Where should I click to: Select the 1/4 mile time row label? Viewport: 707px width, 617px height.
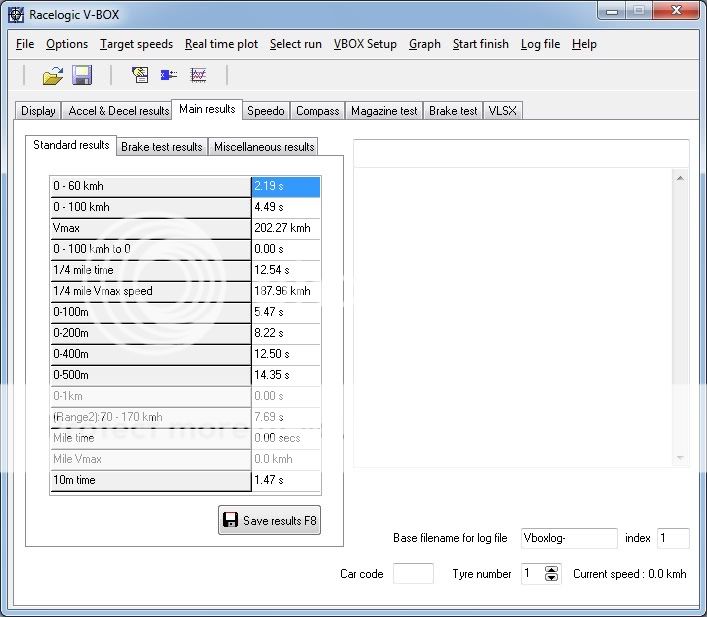point(150,270)
